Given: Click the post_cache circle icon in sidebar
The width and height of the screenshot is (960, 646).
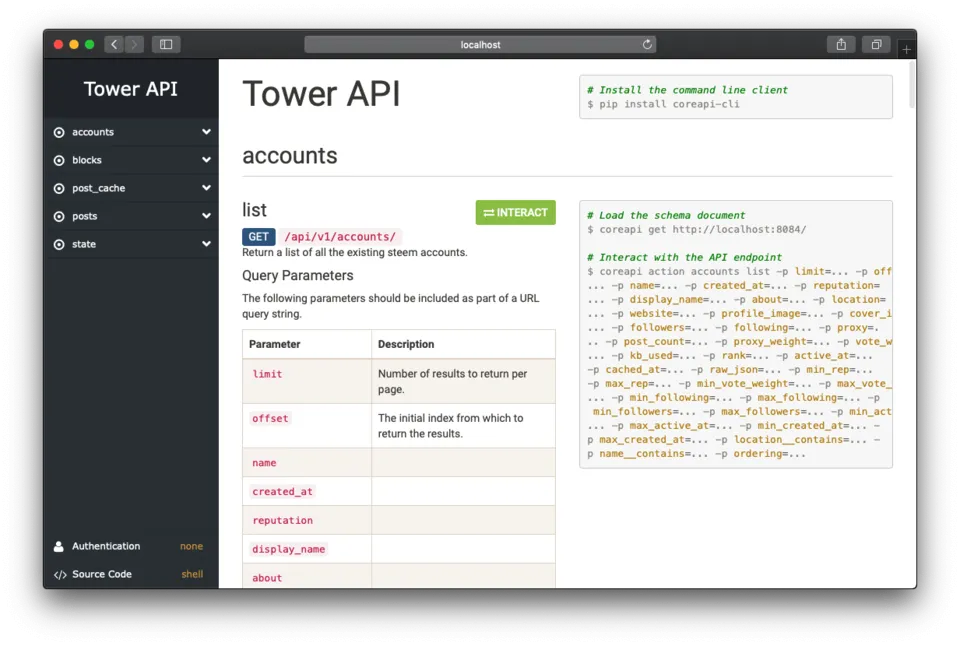Looking at the screenshot, I should tap(59, 189).
